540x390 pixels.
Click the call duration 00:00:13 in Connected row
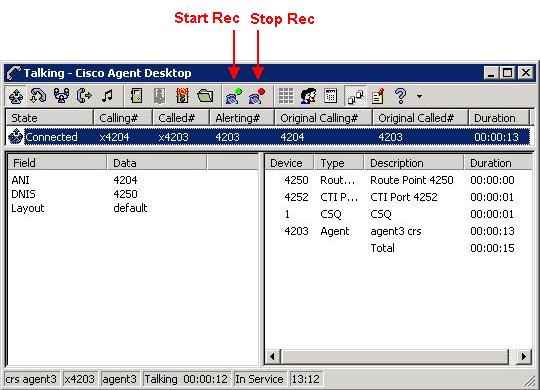[496, 137]
